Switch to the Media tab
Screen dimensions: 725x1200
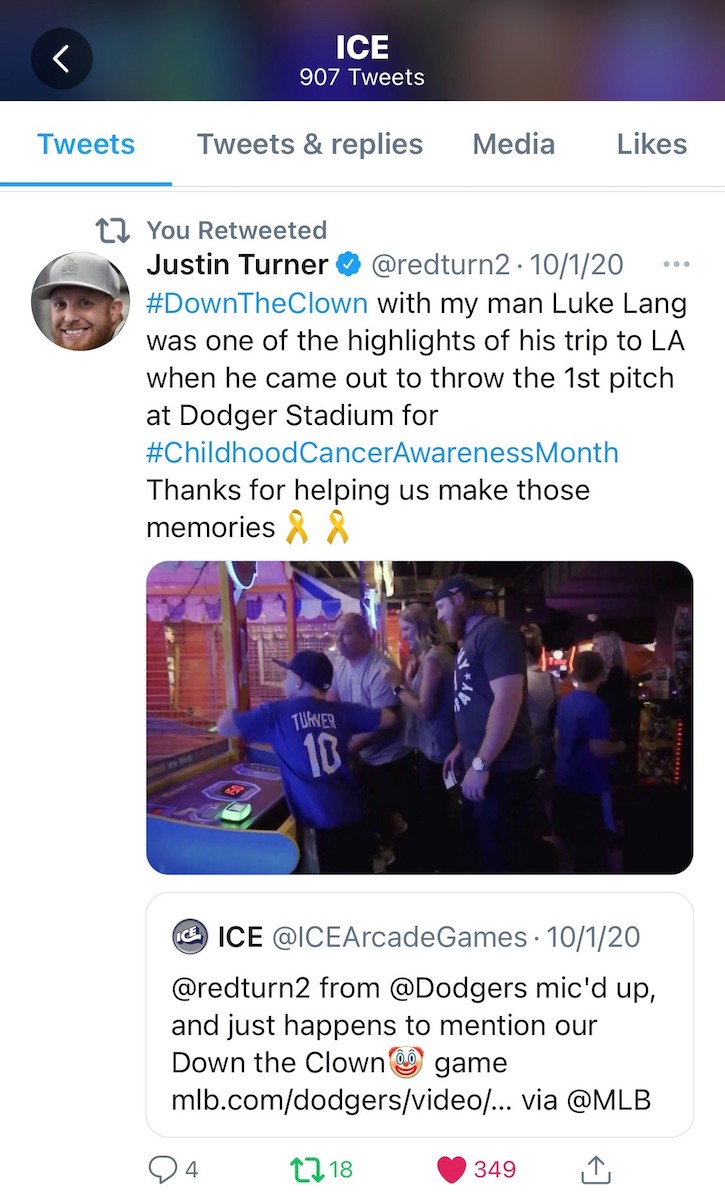pyautogui.click(x=514, y=144)
